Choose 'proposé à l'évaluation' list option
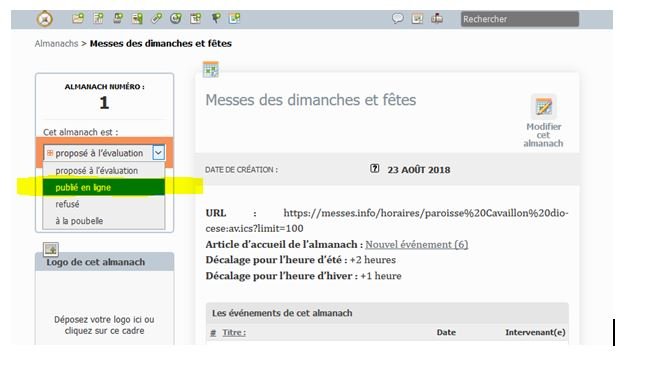 click(104, 170)
